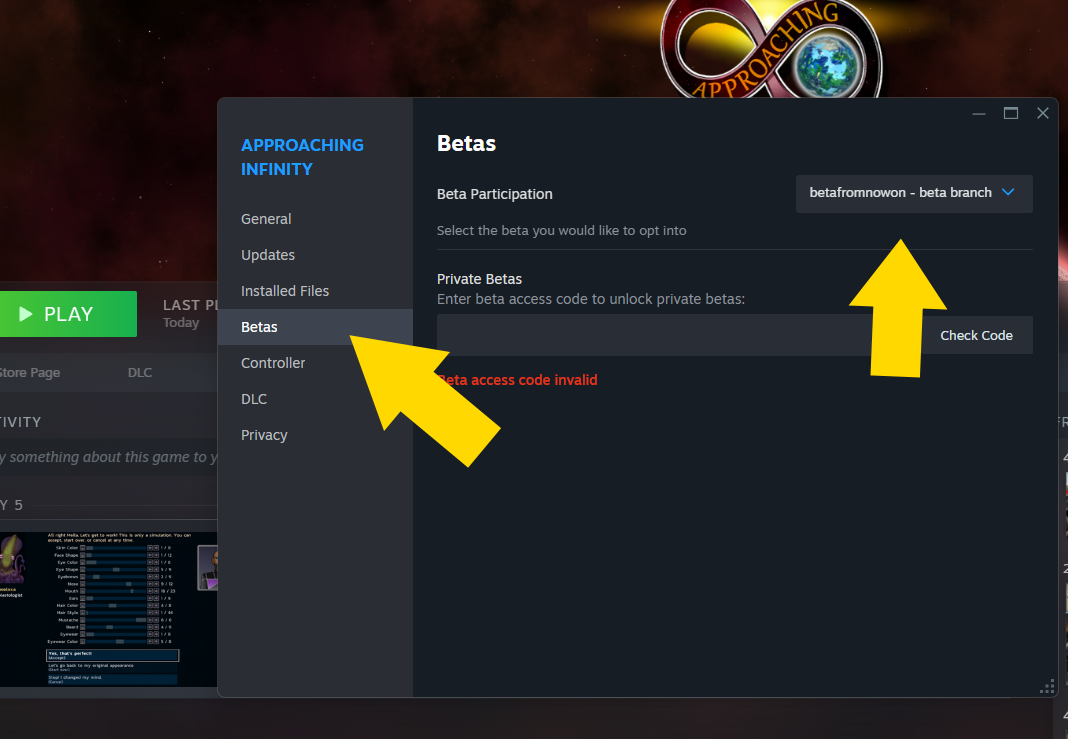Screen dimensions: 1068x739
Task: Click the dialog resize grip icon
Action: coord(1047,688)
